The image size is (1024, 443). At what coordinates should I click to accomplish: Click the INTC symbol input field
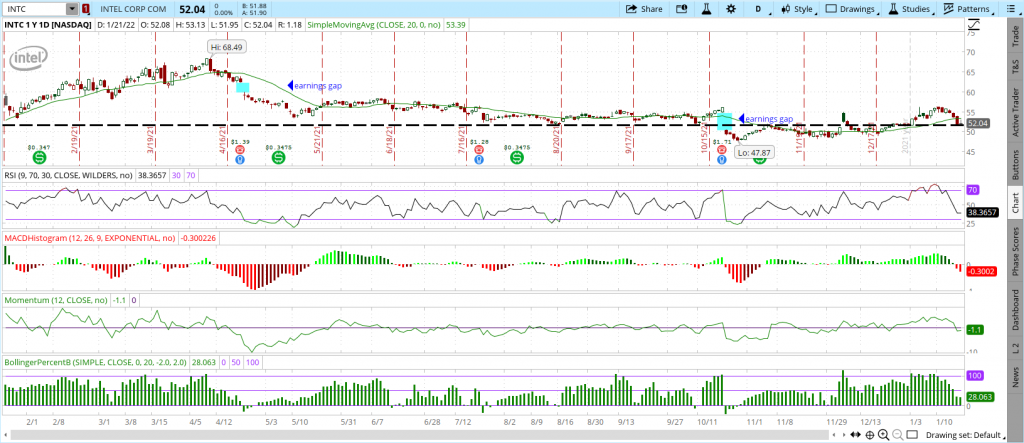click(35, 9)
